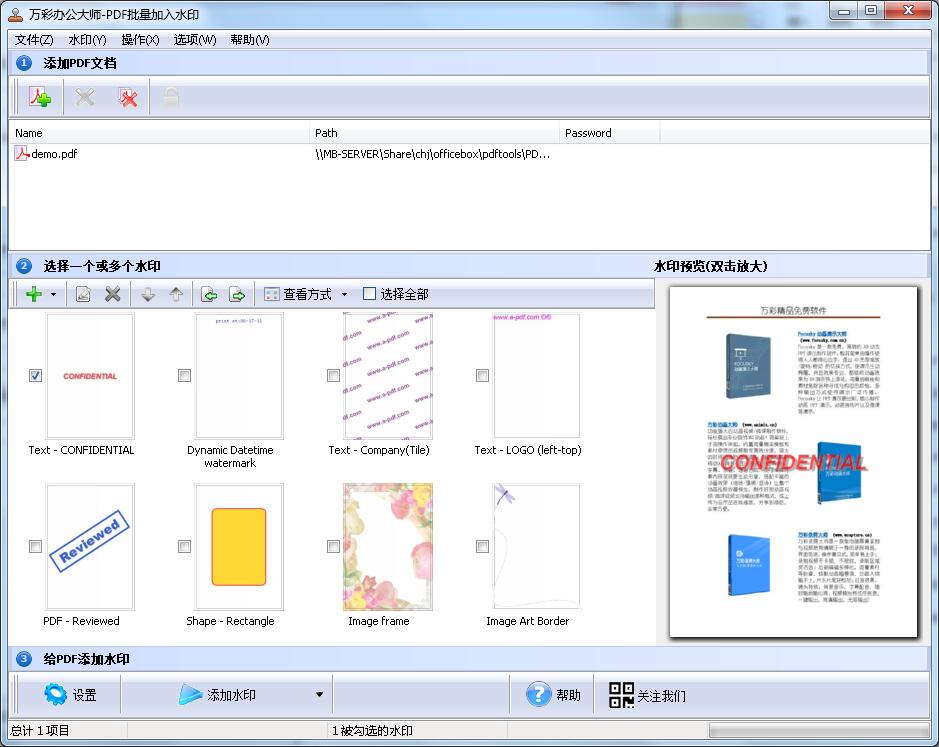939x747 pixels.
Task: Check the PDF - Reviewed watermark checkbox
Action: click(35, 547)
